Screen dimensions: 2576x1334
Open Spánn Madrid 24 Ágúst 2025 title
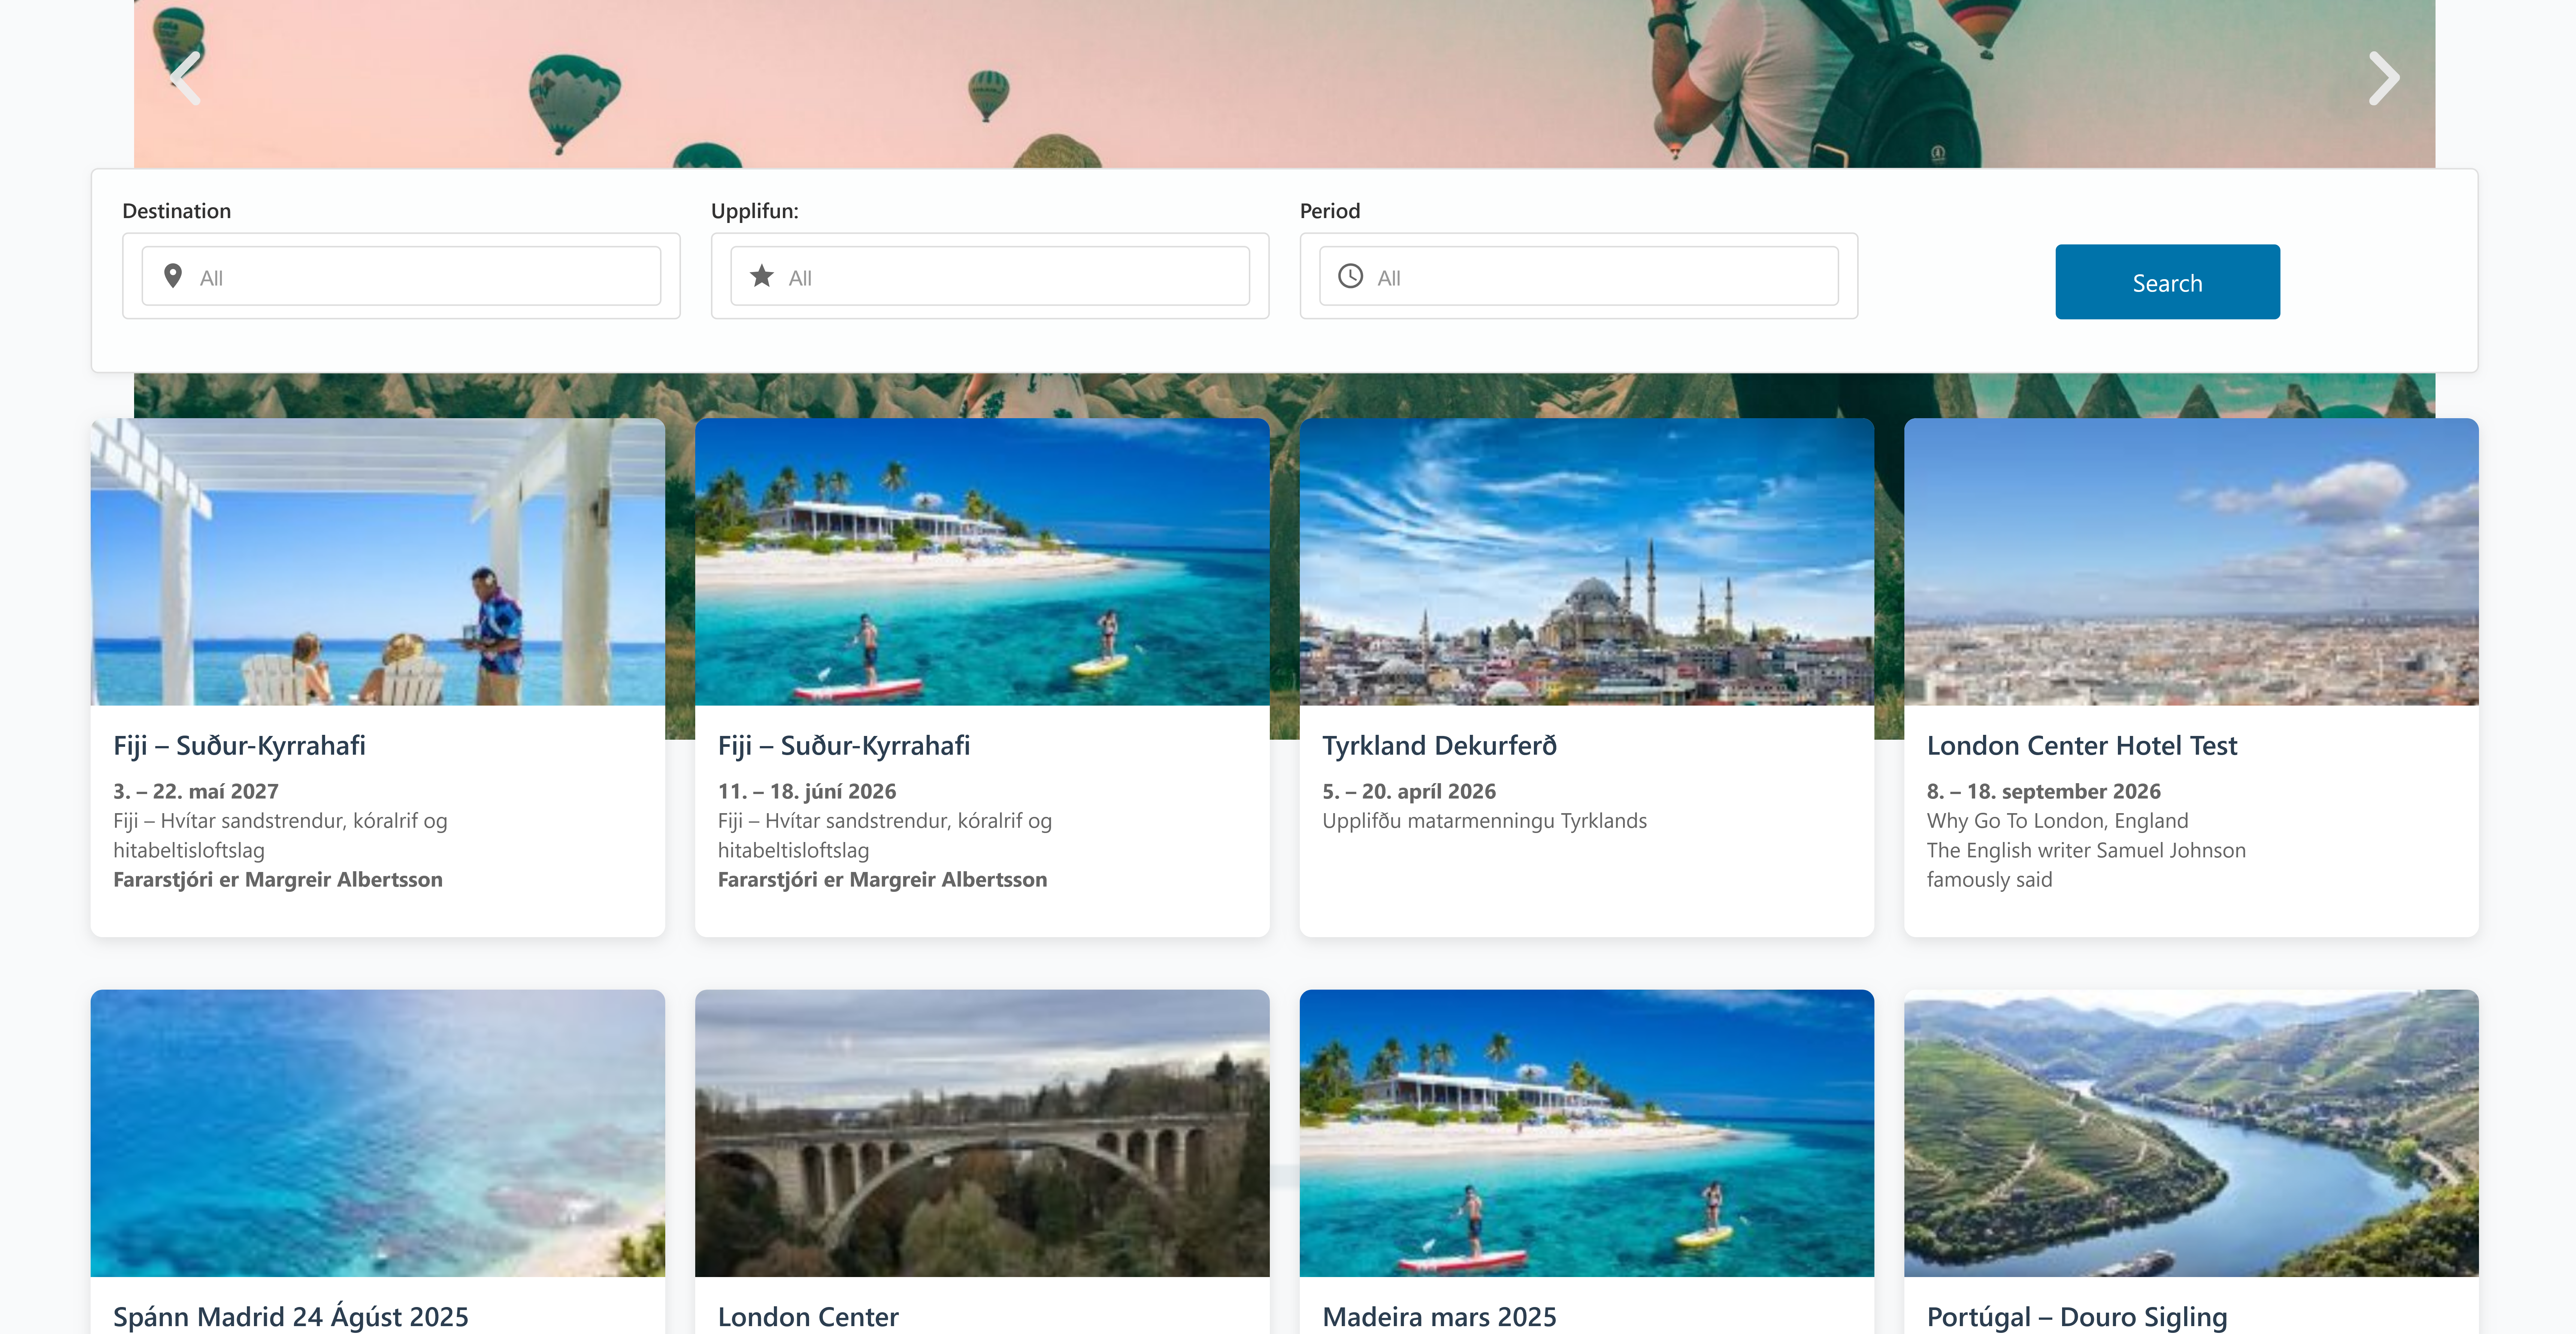click(291, 1317)
